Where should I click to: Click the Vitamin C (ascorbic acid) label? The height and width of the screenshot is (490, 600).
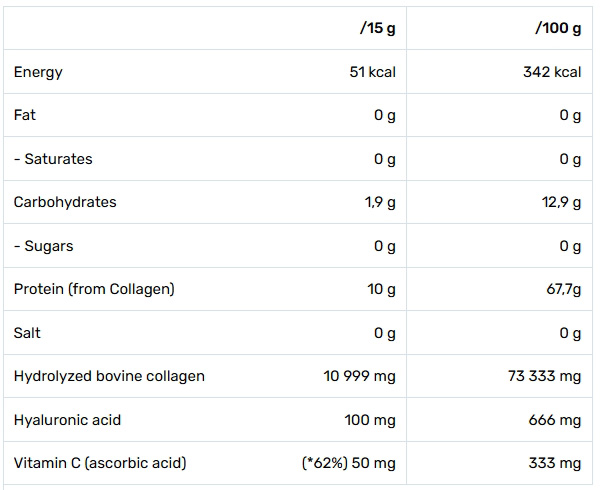[100, 463]
